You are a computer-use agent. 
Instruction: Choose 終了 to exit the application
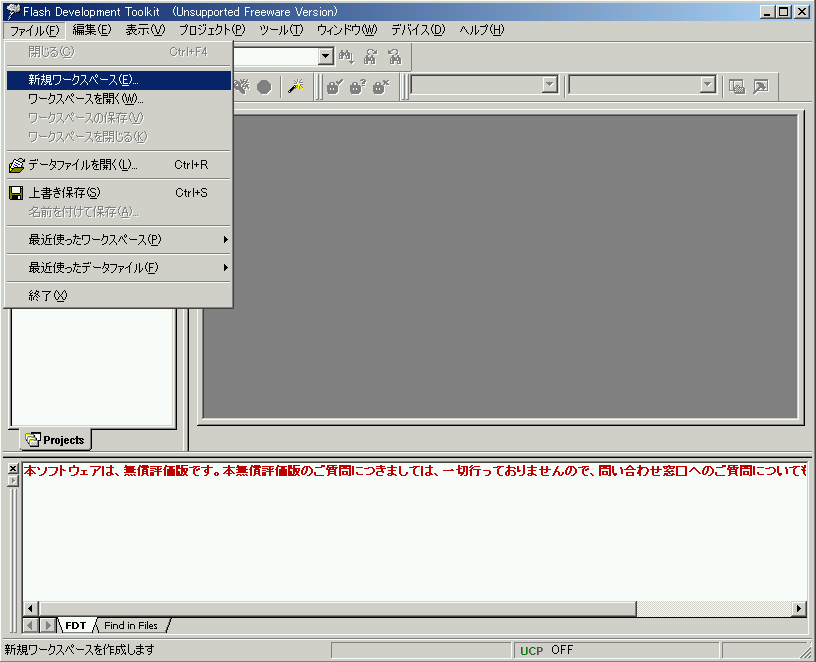[119, 296]
